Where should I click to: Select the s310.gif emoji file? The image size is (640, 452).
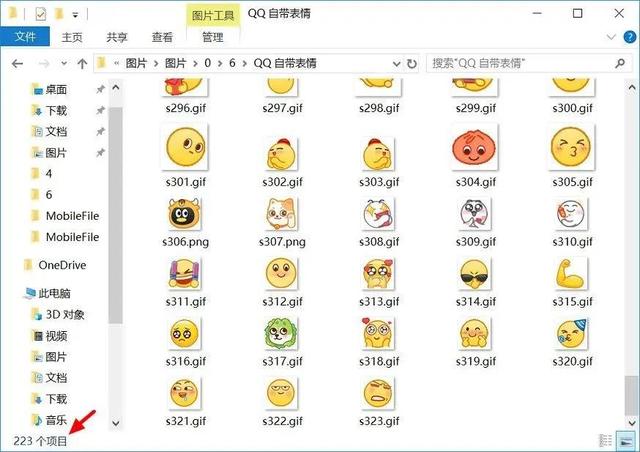tap(571, 214)
